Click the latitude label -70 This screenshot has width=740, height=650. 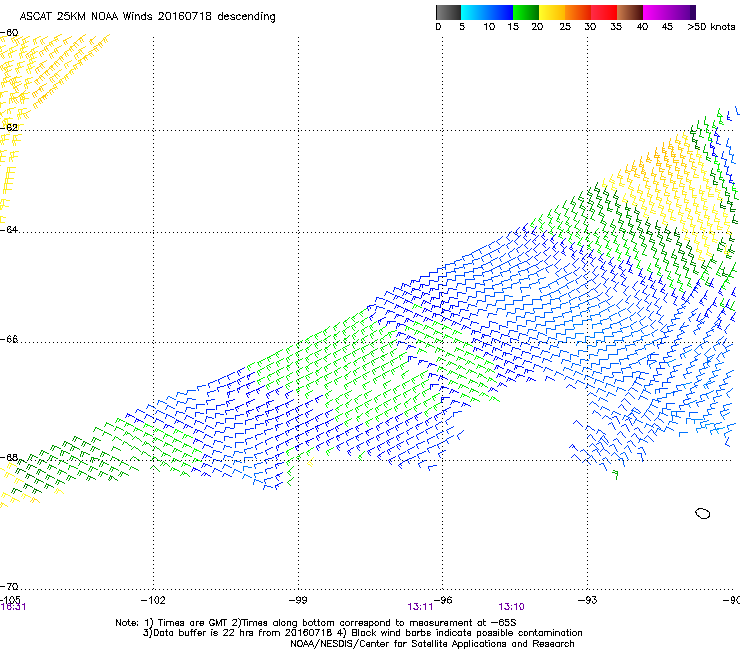[x=9, y=587]
